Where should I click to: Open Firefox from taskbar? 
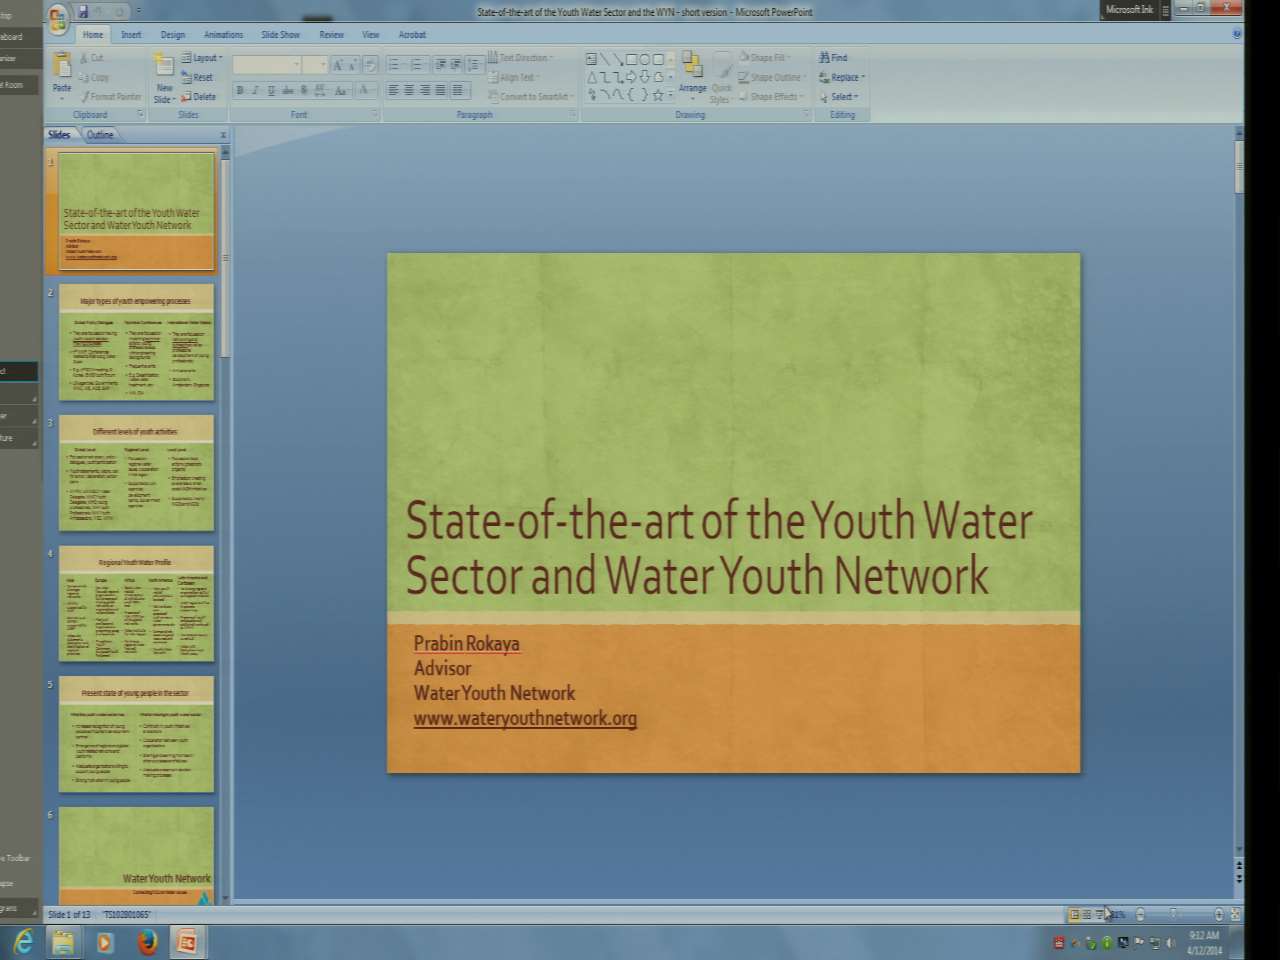coord(147,941)
